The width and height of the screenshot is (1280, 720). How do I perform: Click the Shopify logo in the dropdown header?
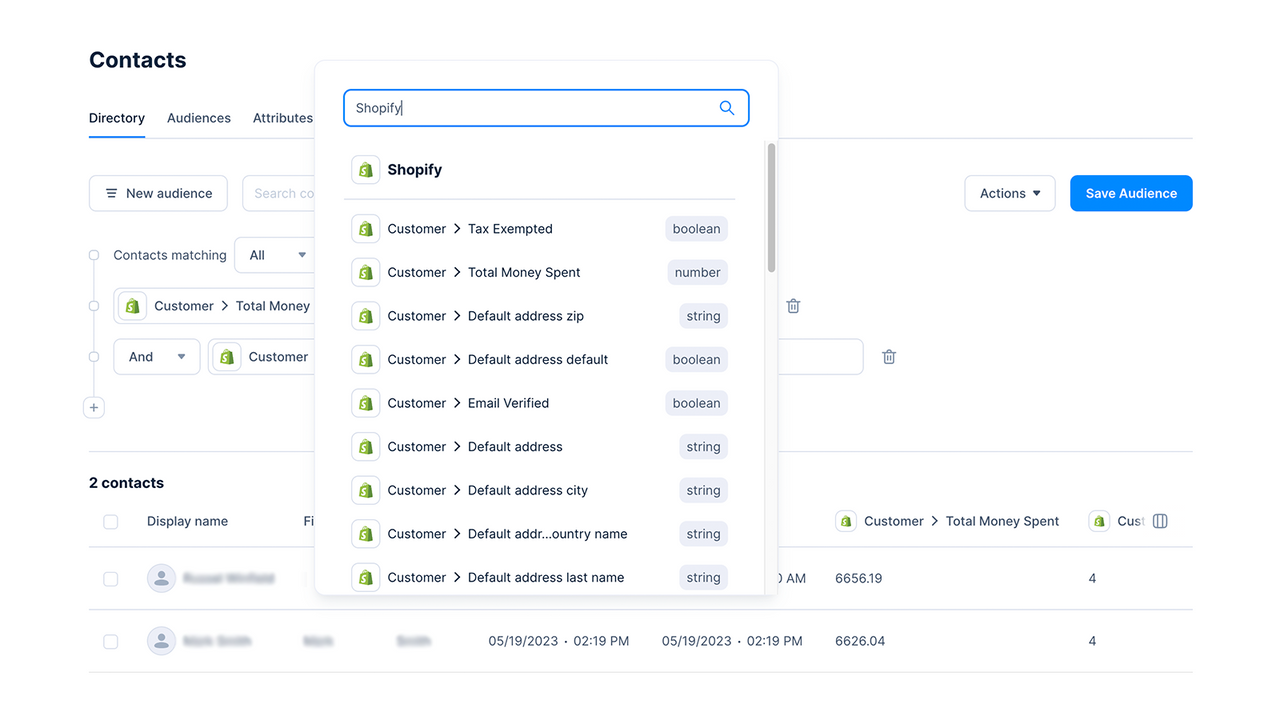[x=366, y=169]
